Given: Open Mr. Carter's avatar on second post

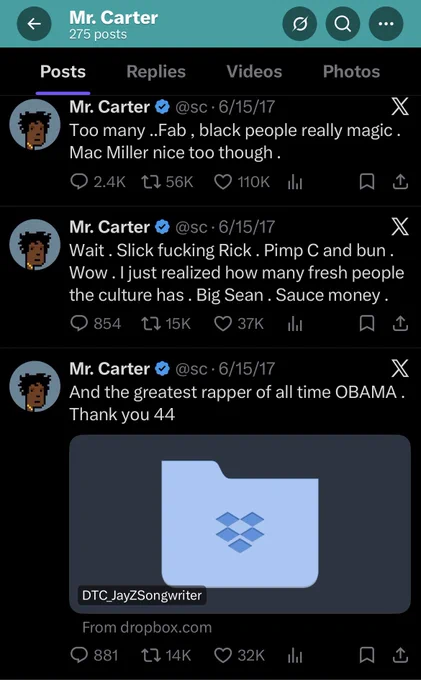Looking at the screenshot, I should click(35, 245).
